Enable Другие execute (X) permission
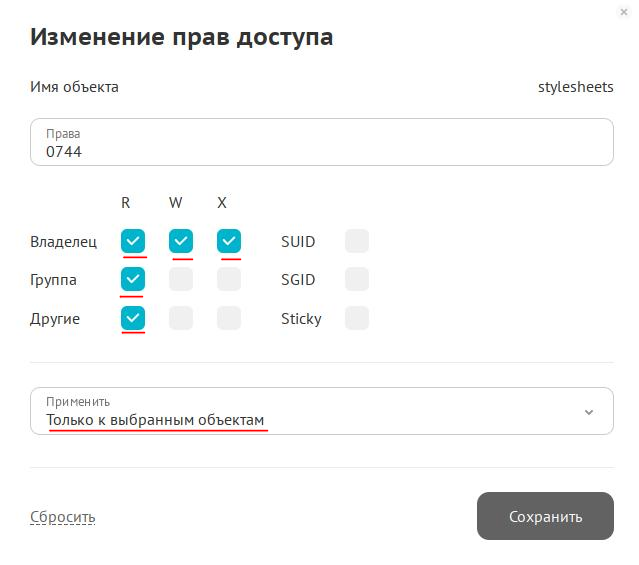 click(x=229, y=319)
